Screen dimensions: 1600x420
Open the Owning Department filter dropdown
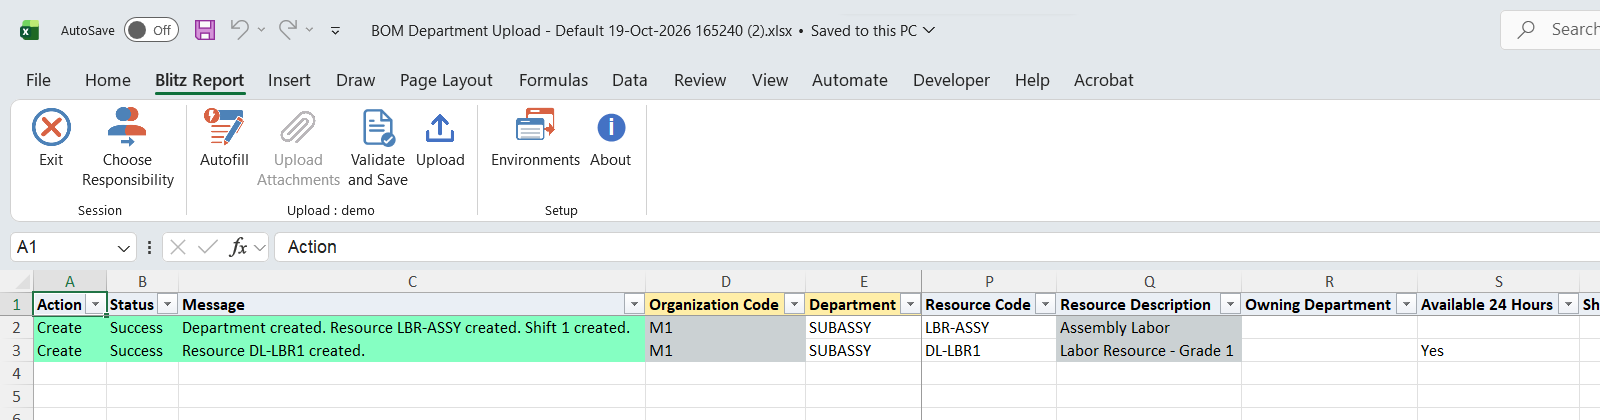click(x=1406, y=304)
